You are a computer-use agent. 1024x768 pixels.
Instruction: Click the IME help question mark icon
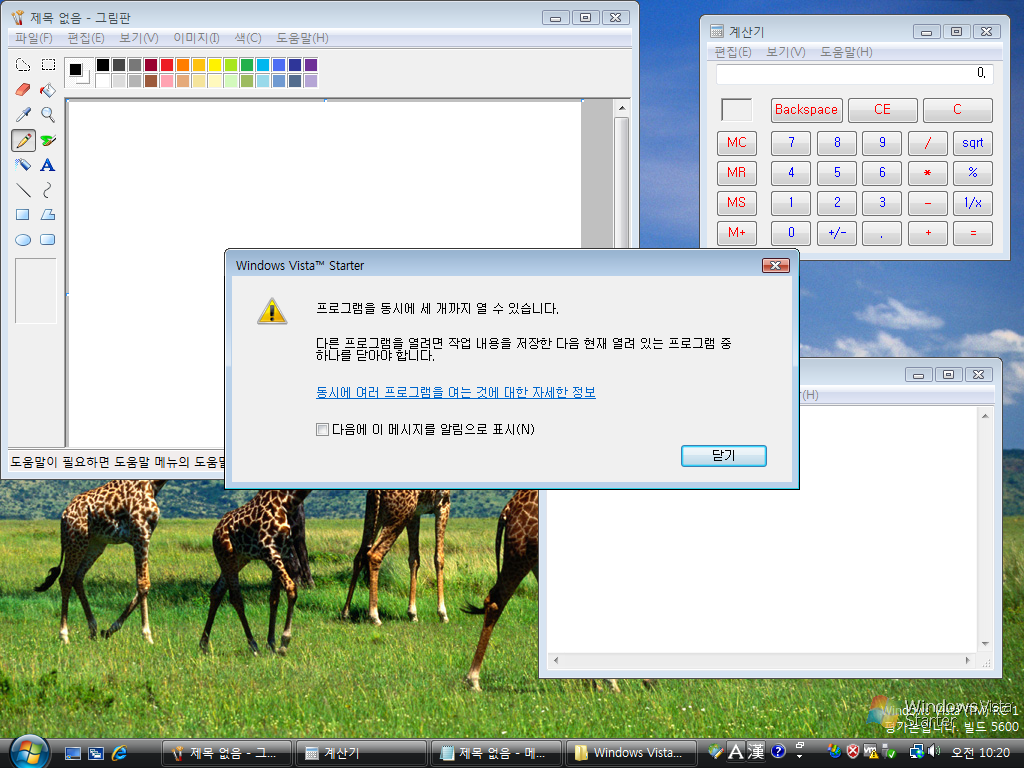[x=778, y=752]
